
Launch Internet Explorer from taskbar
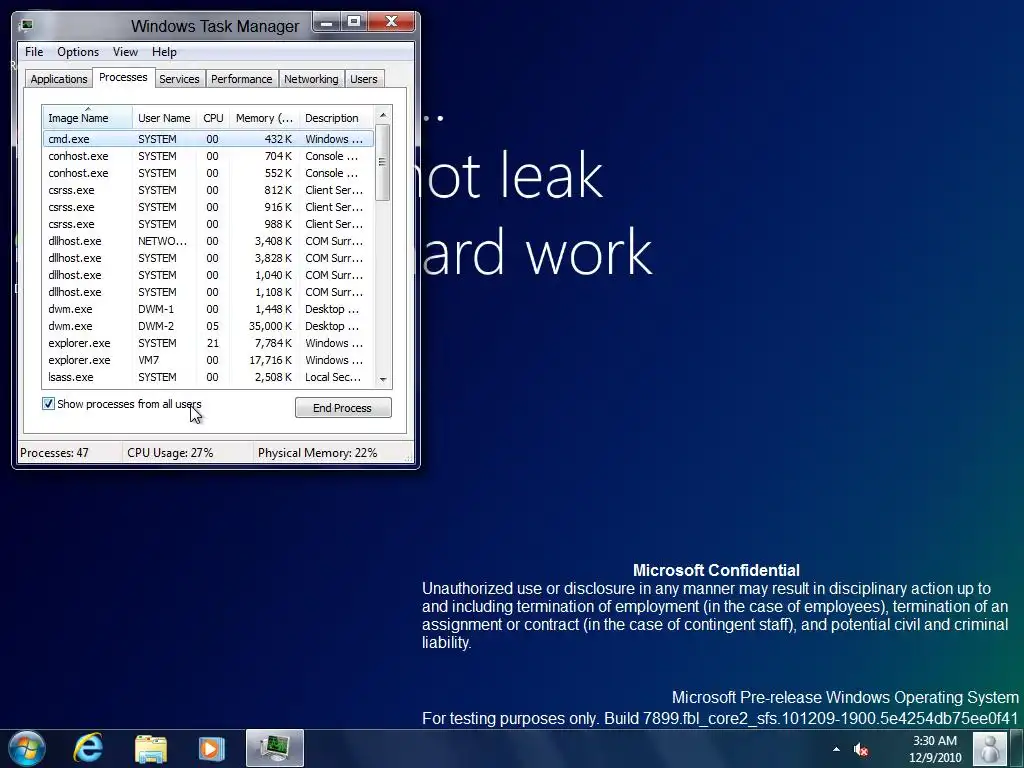tap(88, 748)
